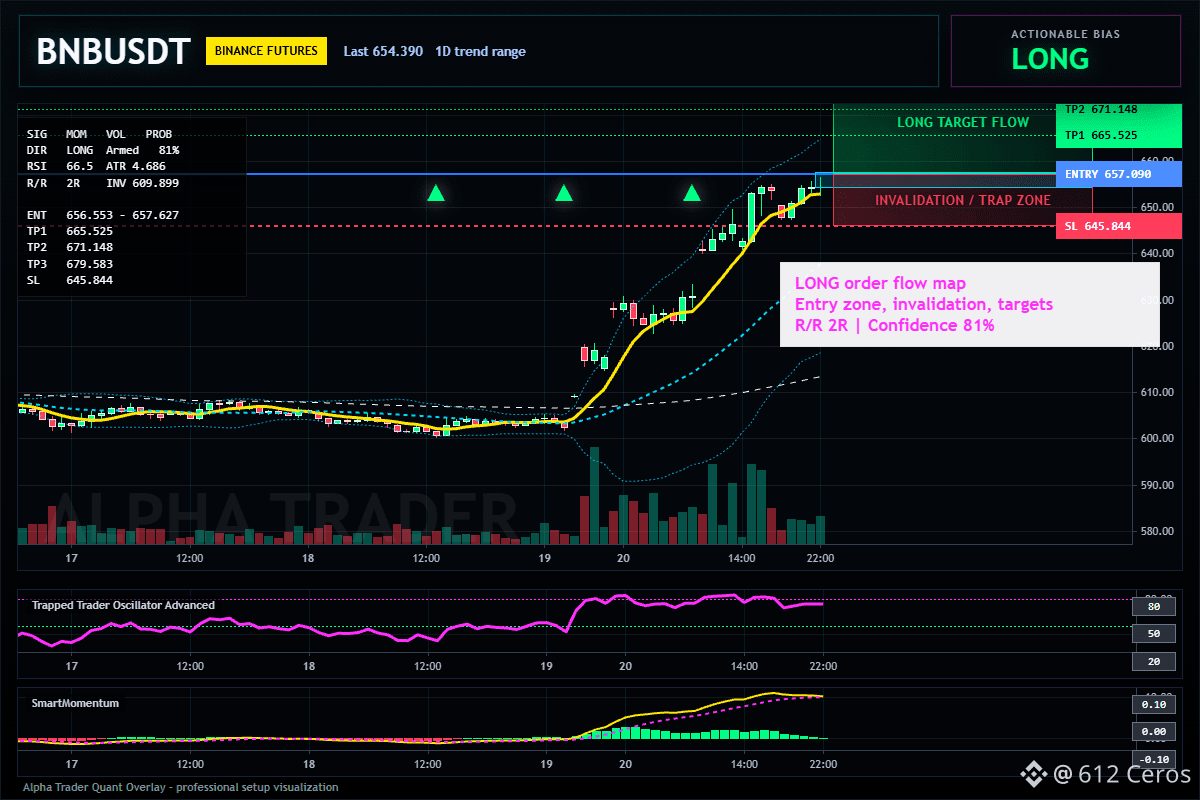Click the LONG order flow map annotation
The height and width of the screenshot is (800, 1200).
[x=880, y=283]
